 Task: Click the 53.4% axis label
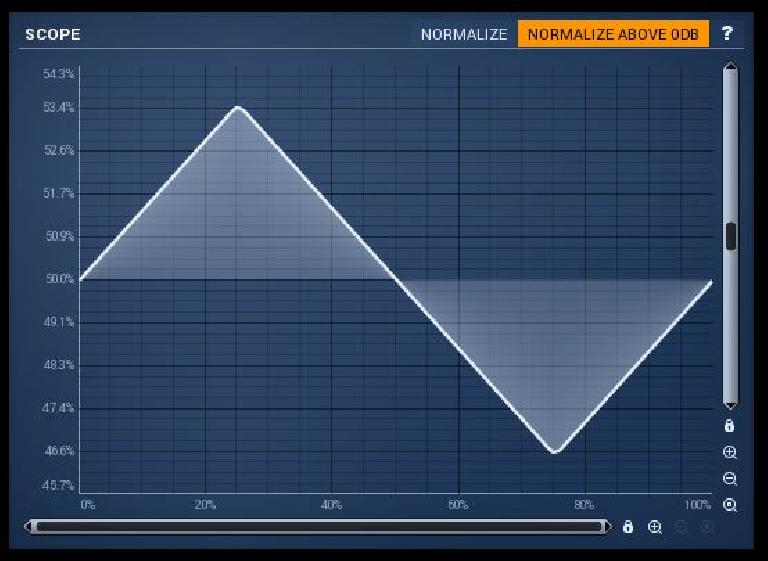click(59, 107)
